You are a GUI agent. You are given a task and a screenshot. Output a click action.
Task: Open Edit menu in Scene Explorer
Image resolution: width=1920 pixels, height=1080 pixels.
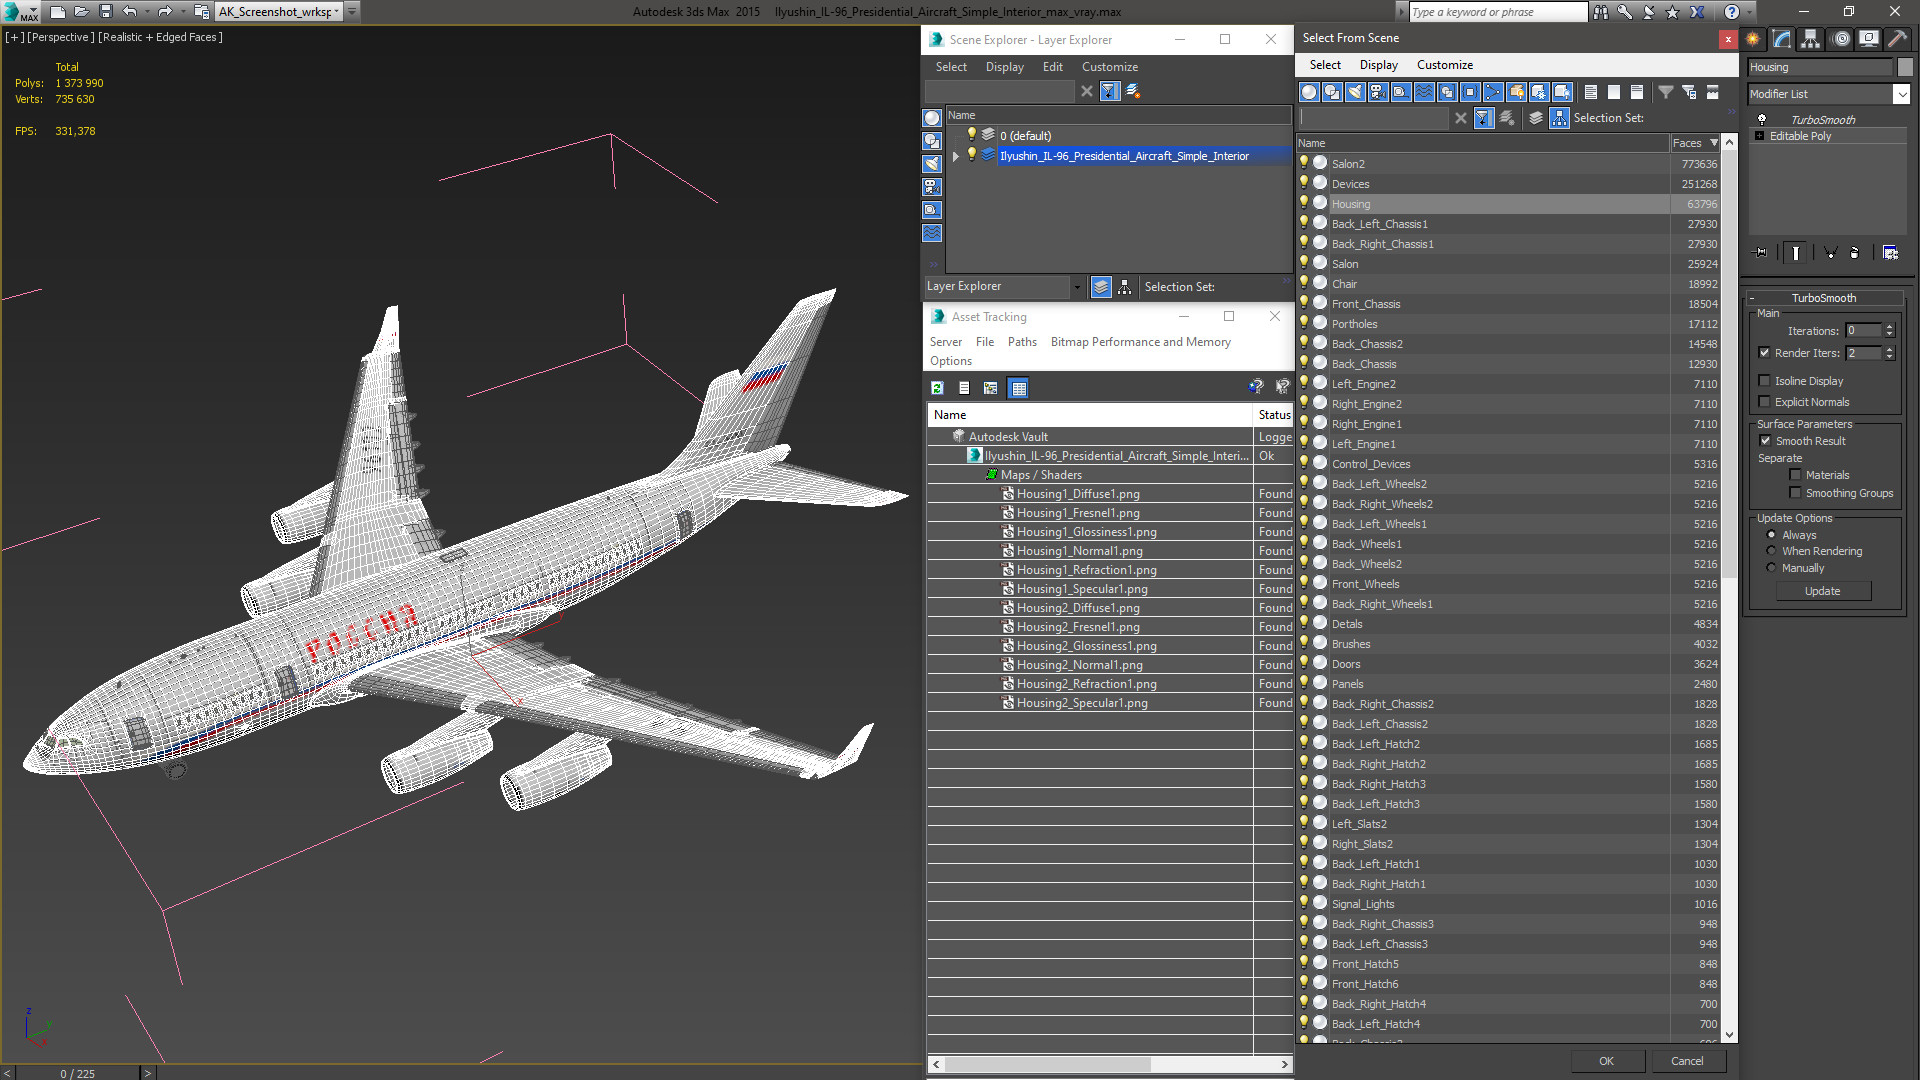point(1052,67)
